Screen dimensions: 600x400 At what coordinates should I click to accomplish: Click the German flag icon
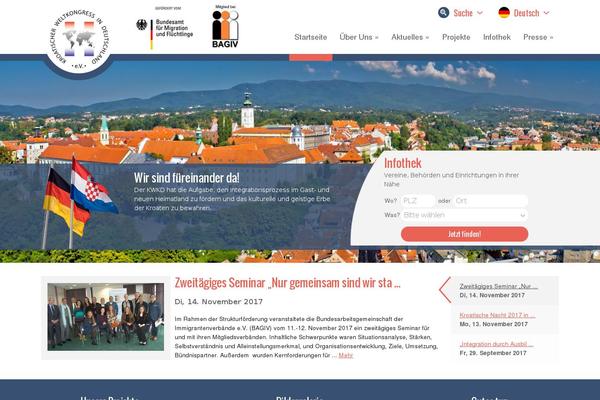tap(504, 13)
